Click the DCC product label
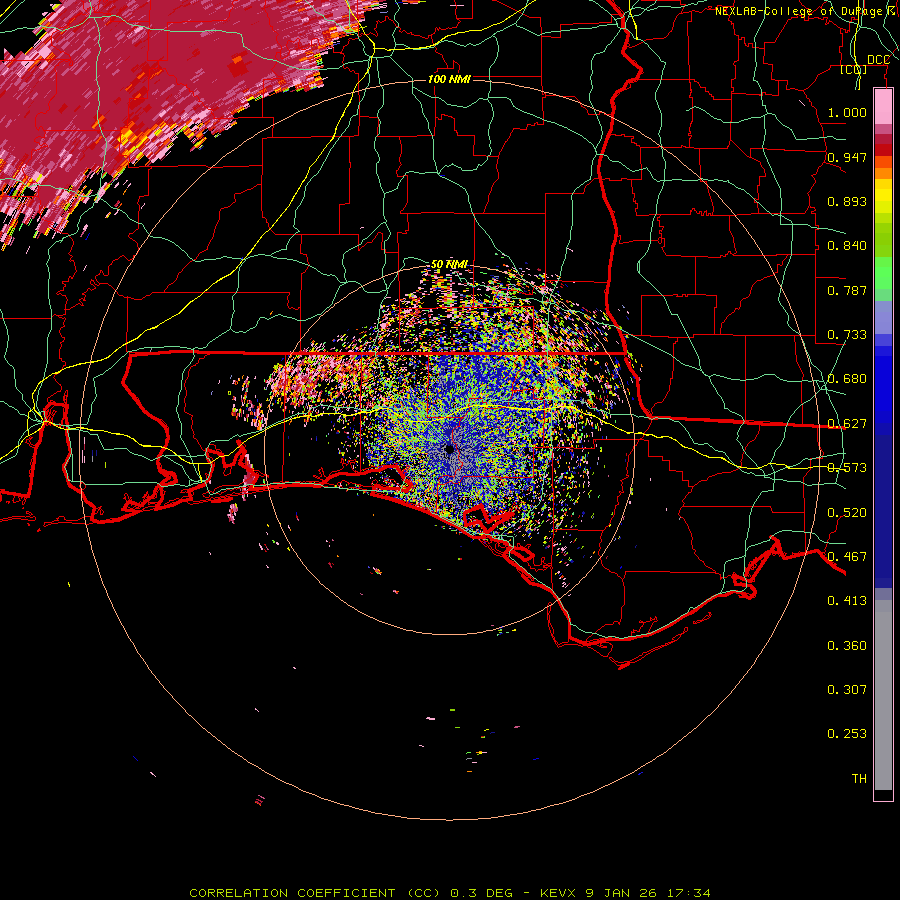 (x=878, y=60)
